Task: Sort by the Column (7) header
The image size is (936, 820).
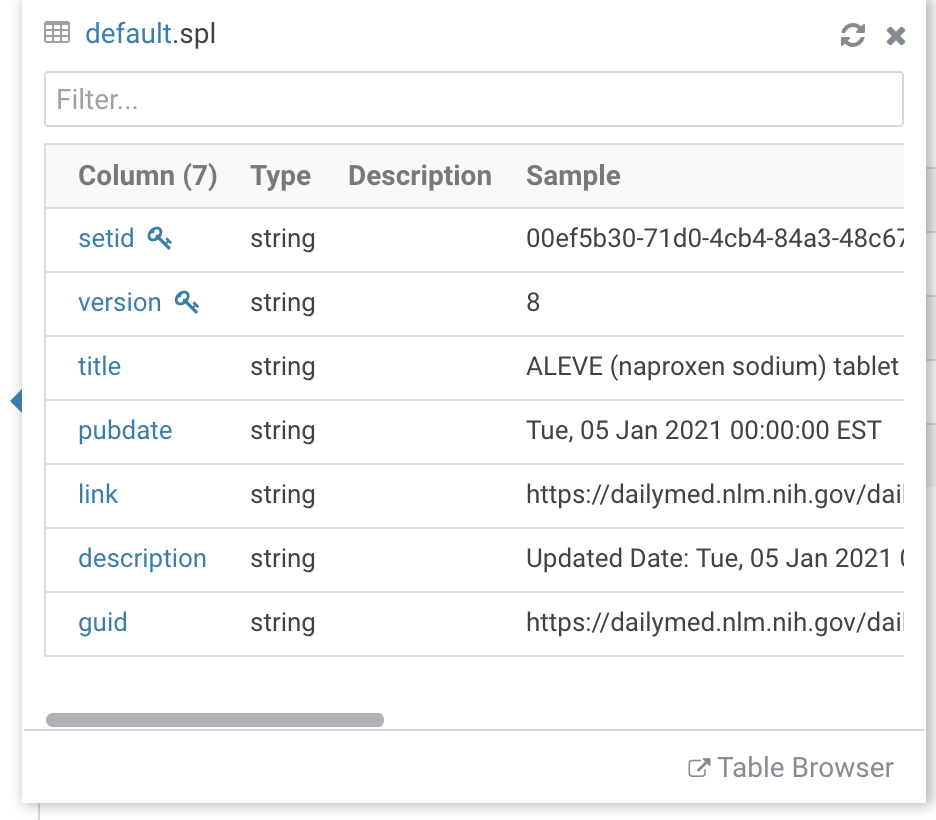Action: click(x=147, y=176)
